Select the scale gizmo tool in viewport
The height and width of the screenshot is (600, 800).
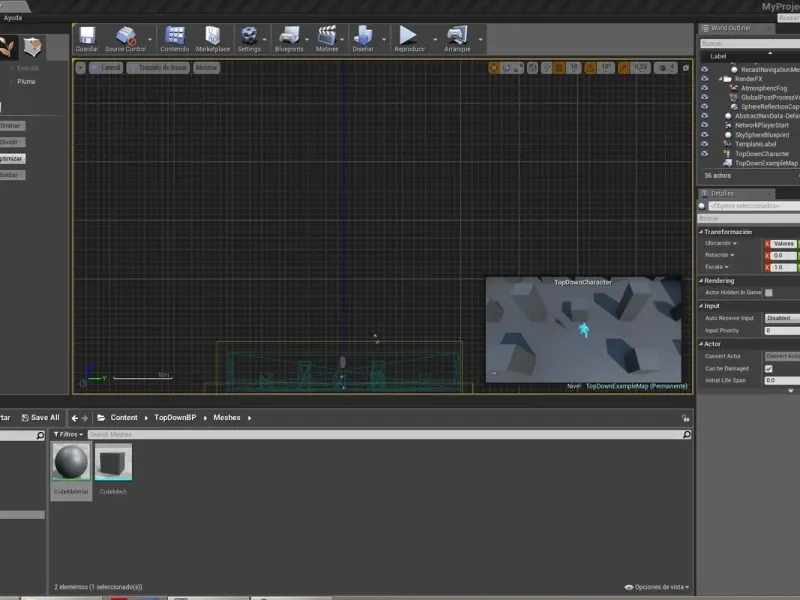point(518,67)
